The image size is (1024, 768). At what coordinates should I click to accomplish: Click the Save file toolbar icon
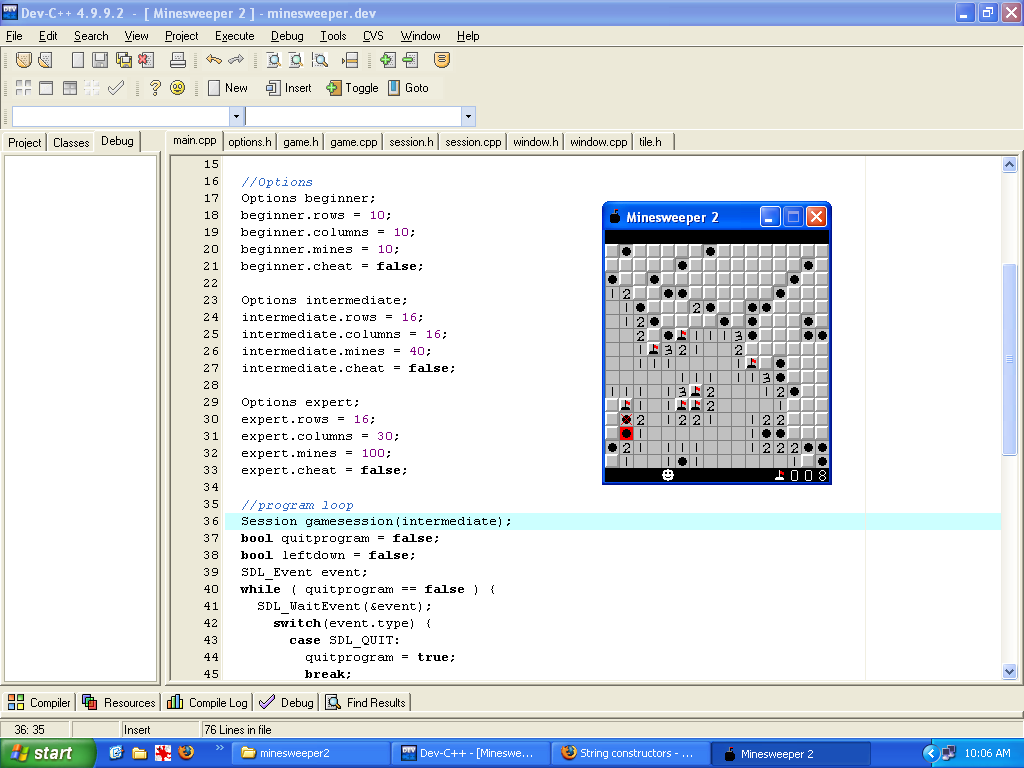tap(100, 60)
